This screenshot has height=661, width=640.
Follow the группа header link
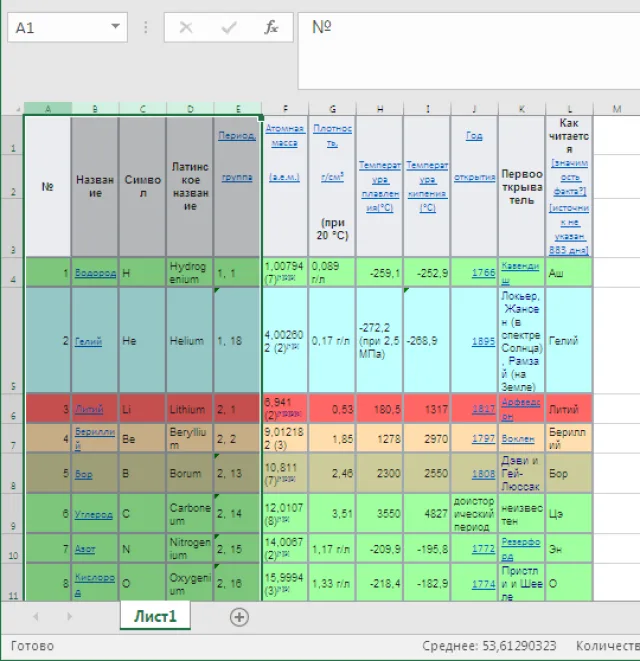click(237, 177)
